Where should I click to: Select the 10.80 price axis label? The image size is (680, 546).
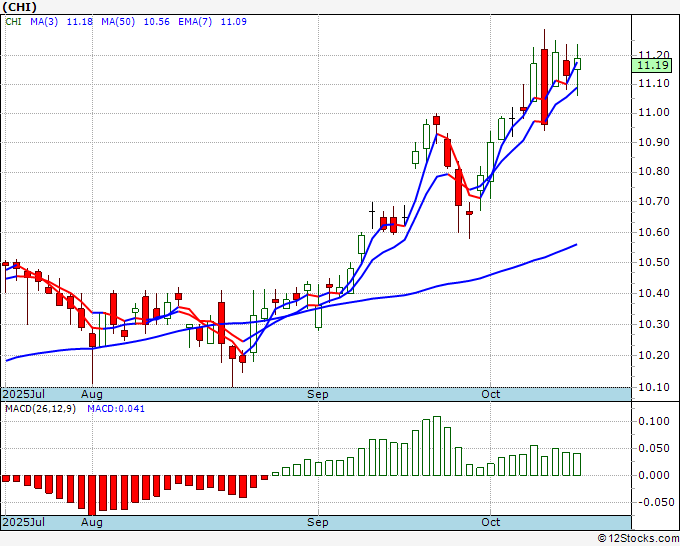coord(654,172)
